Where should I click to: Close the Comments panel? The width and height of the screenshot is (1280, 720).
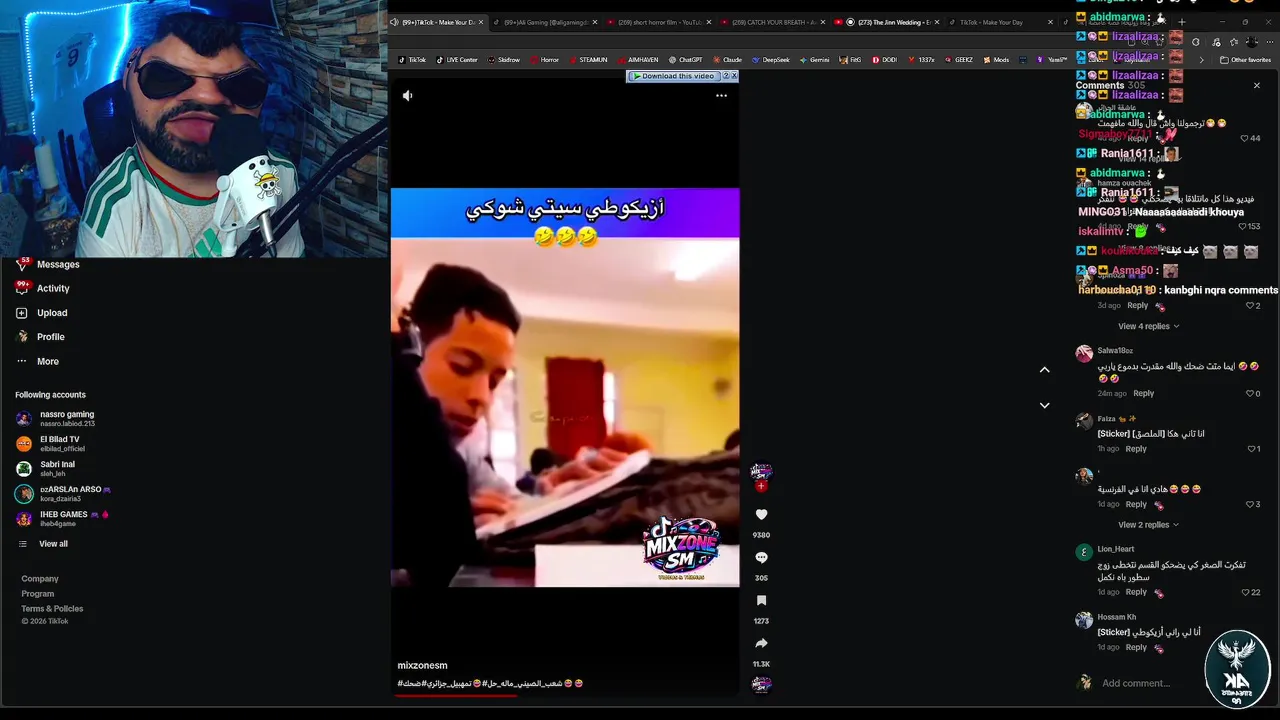click(1257, 86)
